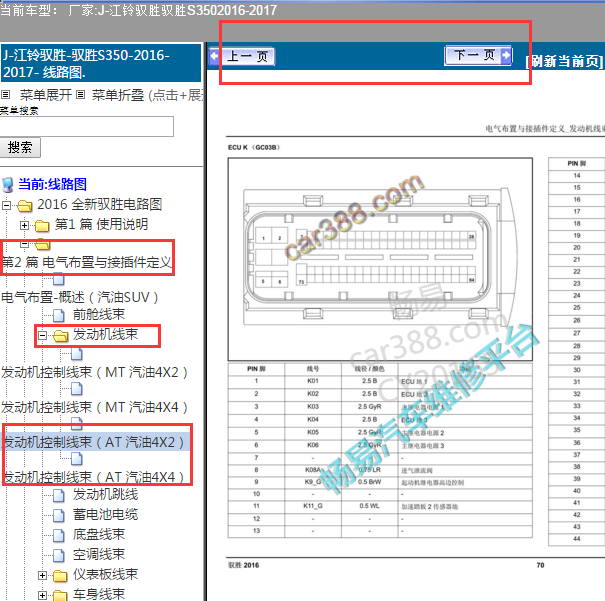The height and width of the screenshot is (601, 605).
Task: Go to next page with 下一页 button
Action: (478, 56)
